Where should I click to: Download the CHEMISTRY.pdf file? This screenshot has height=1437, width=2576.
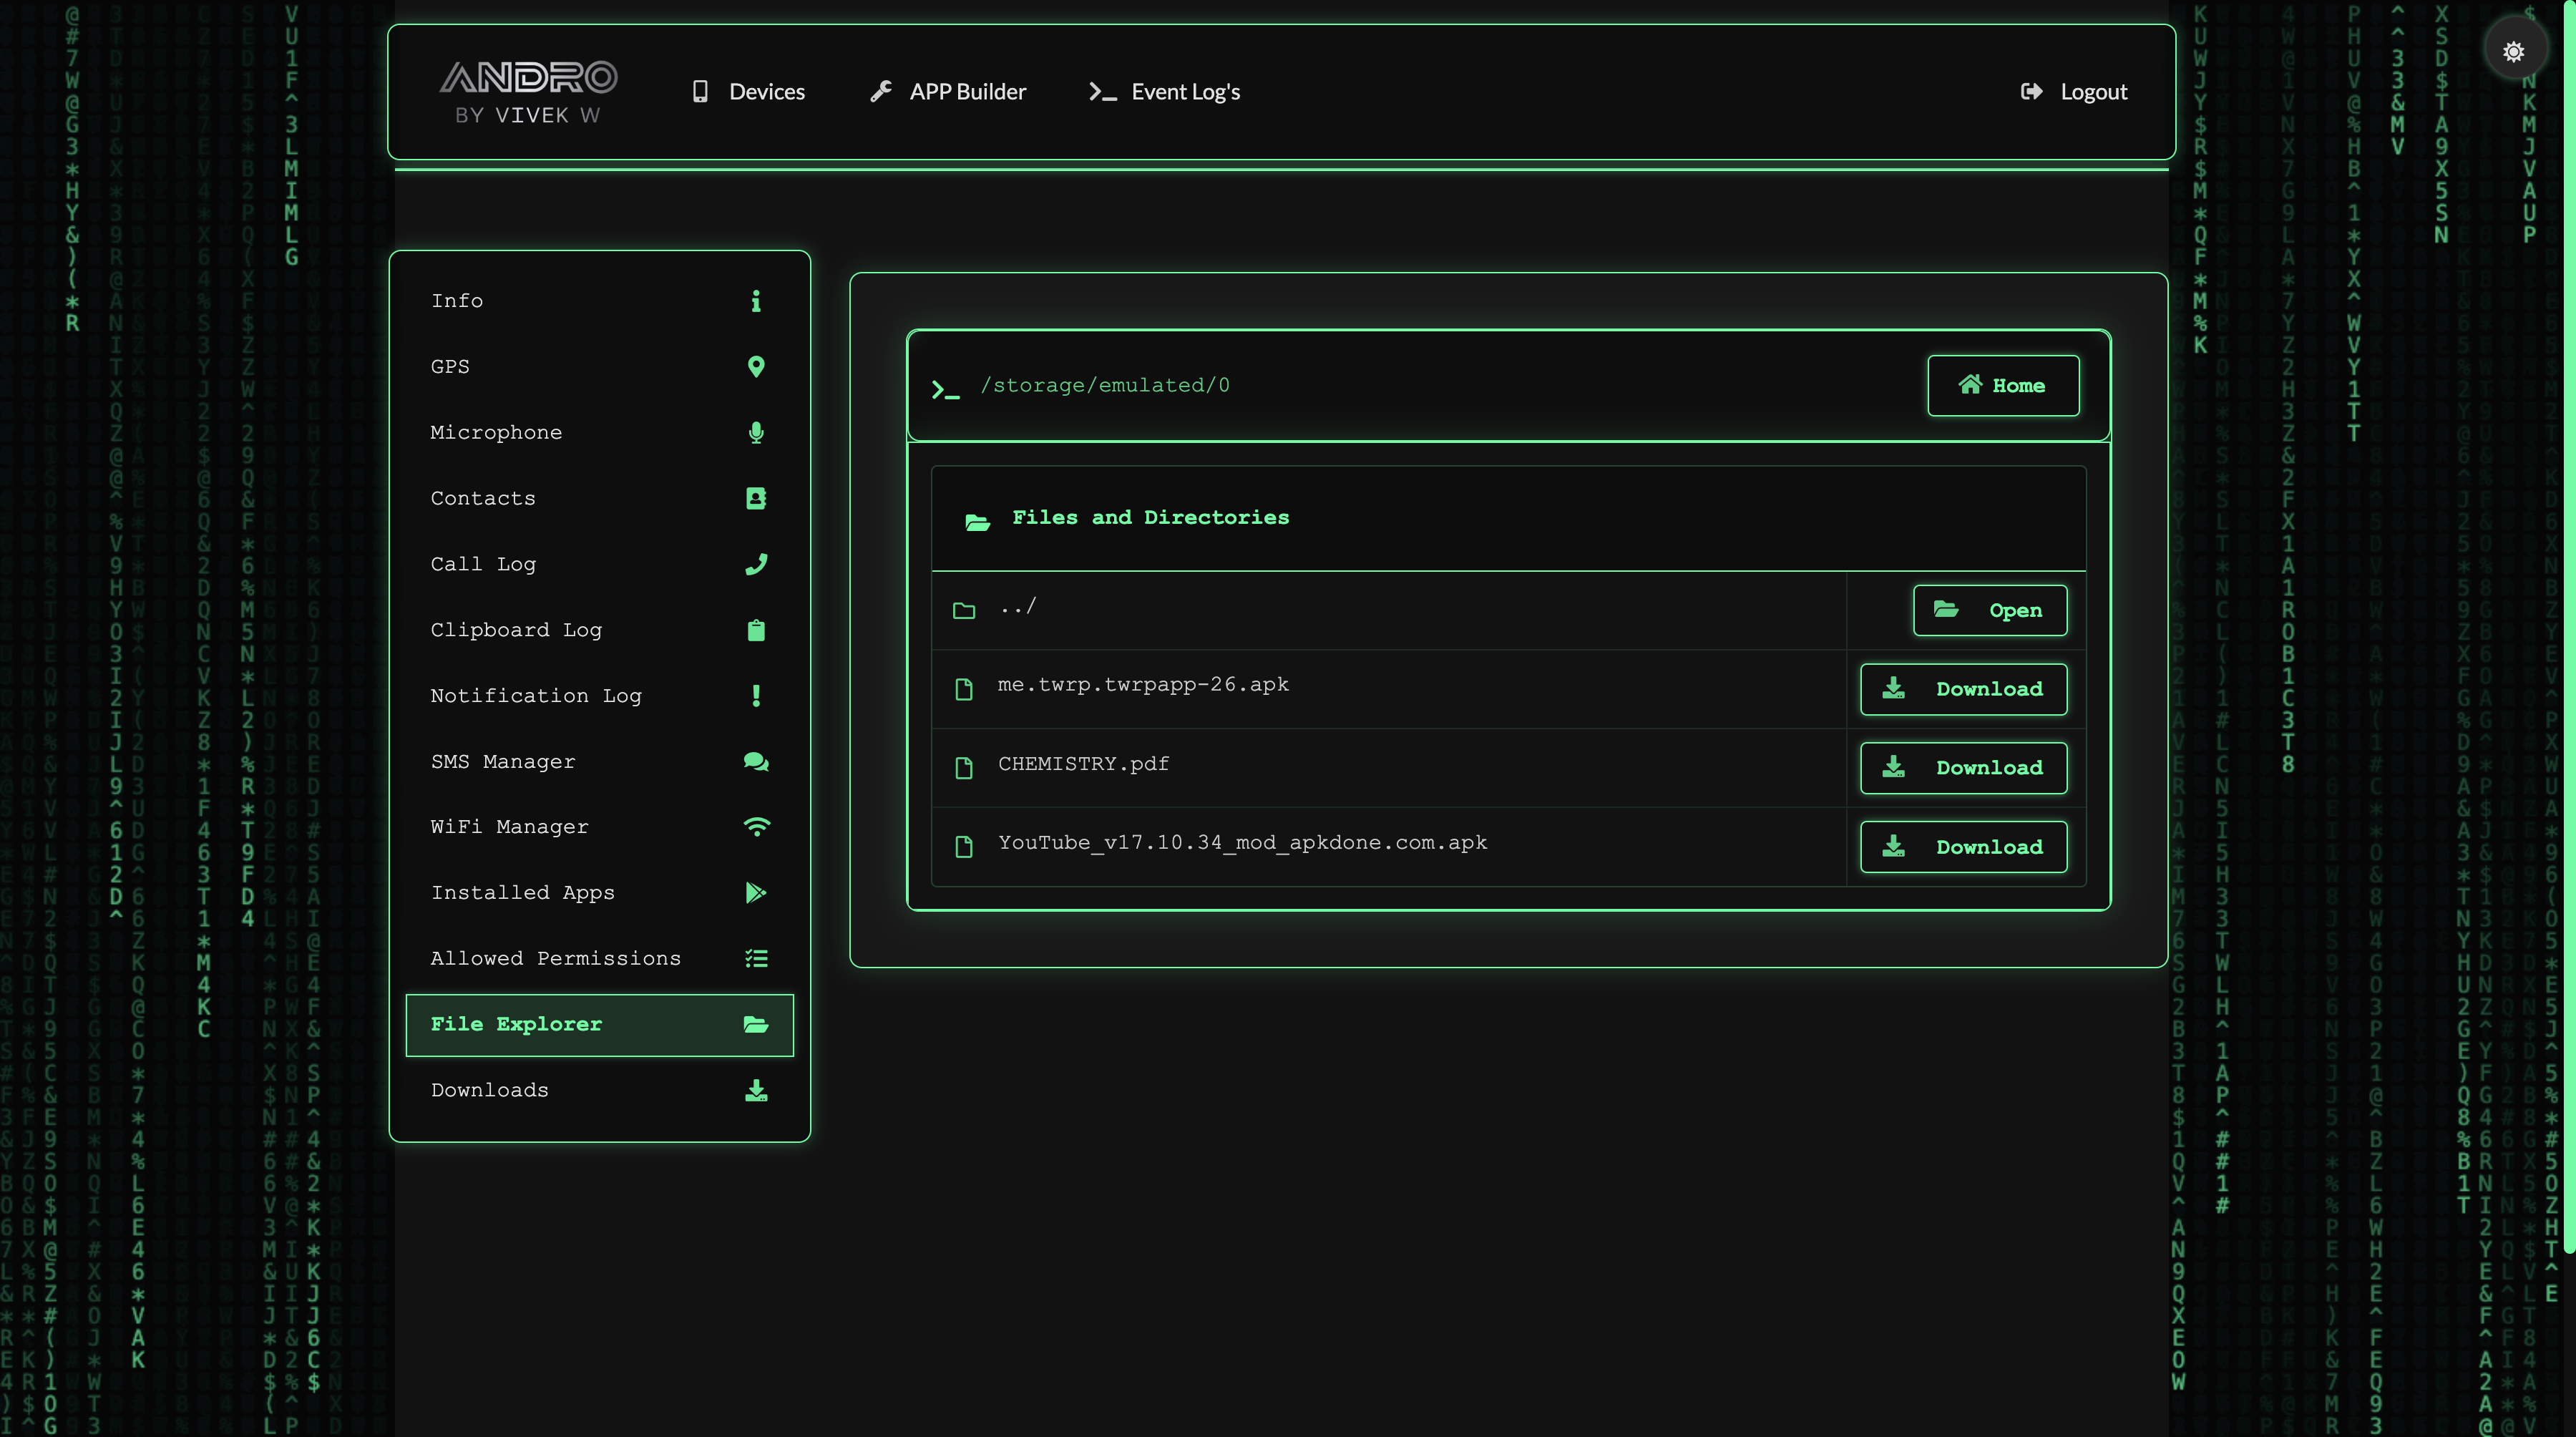1963,767
